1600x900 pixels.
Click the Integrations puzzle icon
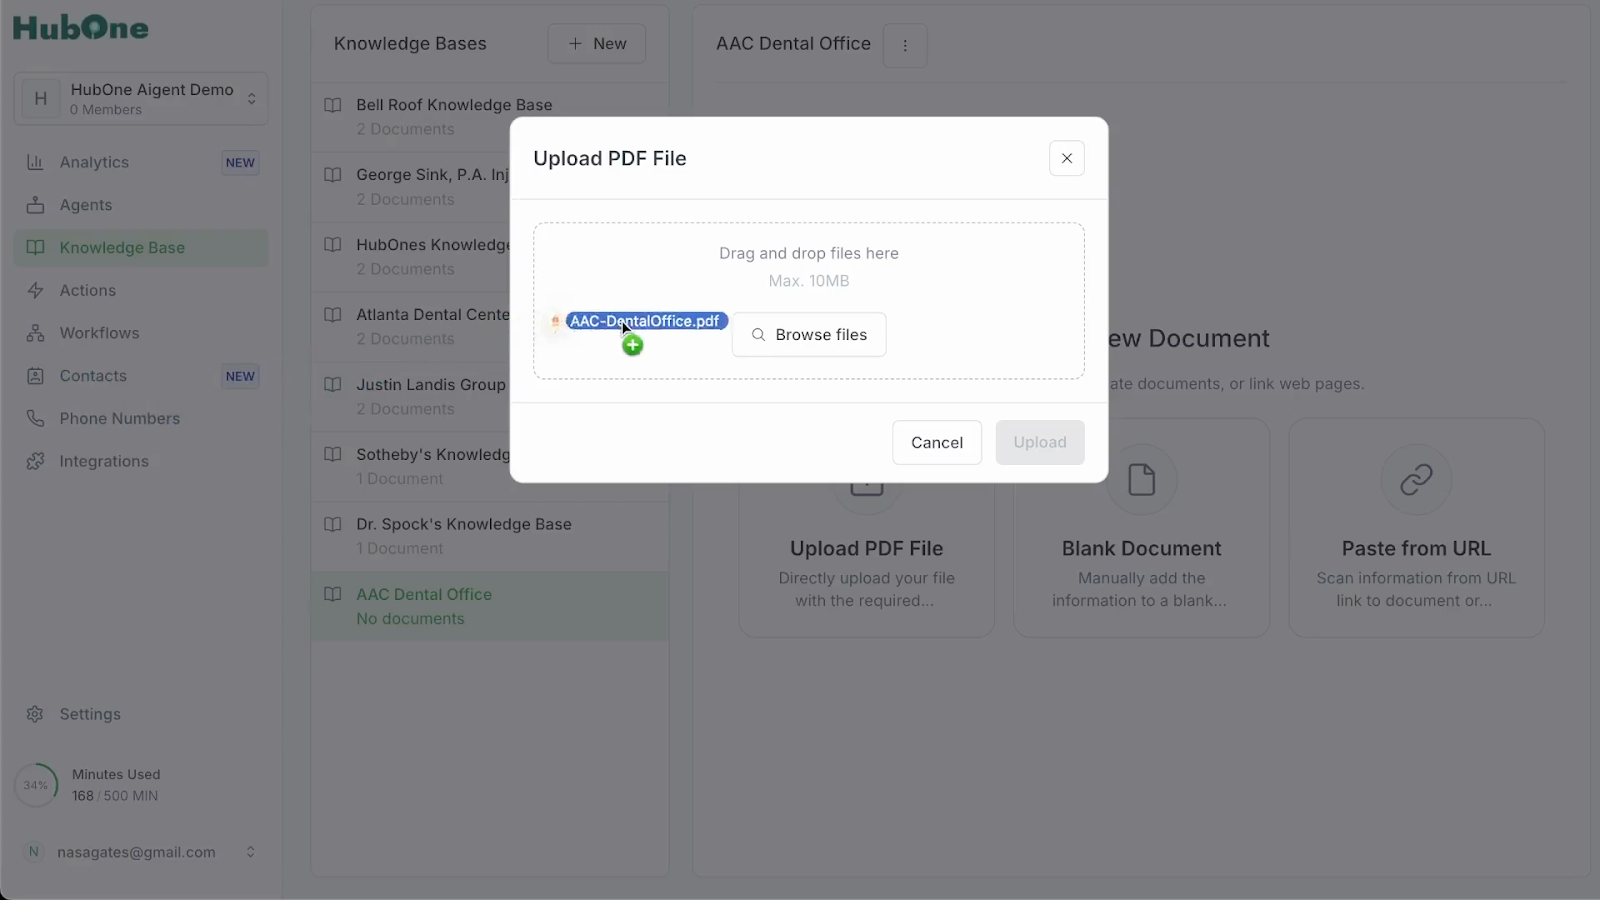[35, 461]
